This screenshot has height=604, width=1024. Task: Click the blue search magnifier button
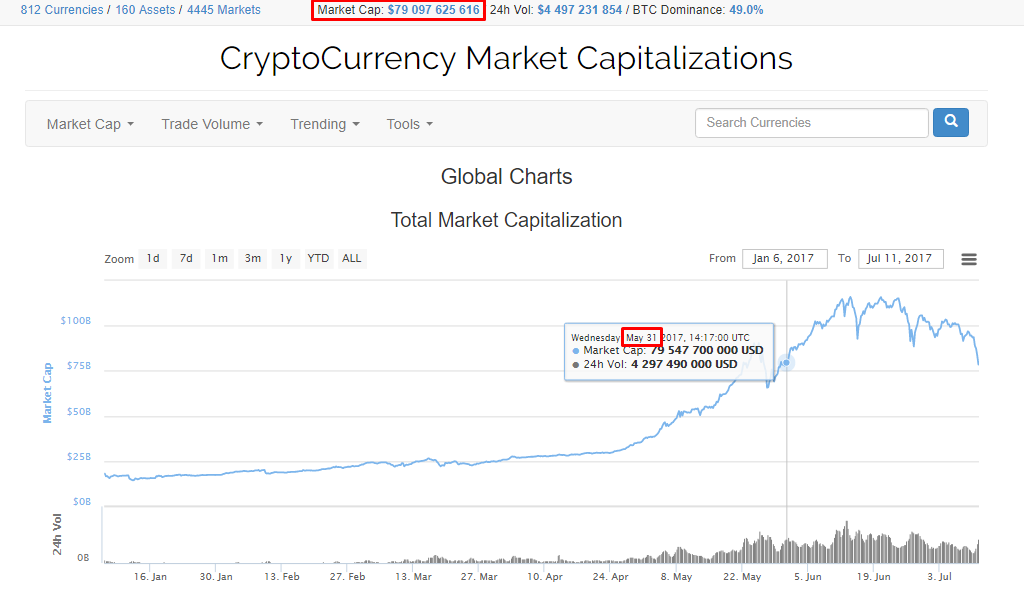coord(950,122)
